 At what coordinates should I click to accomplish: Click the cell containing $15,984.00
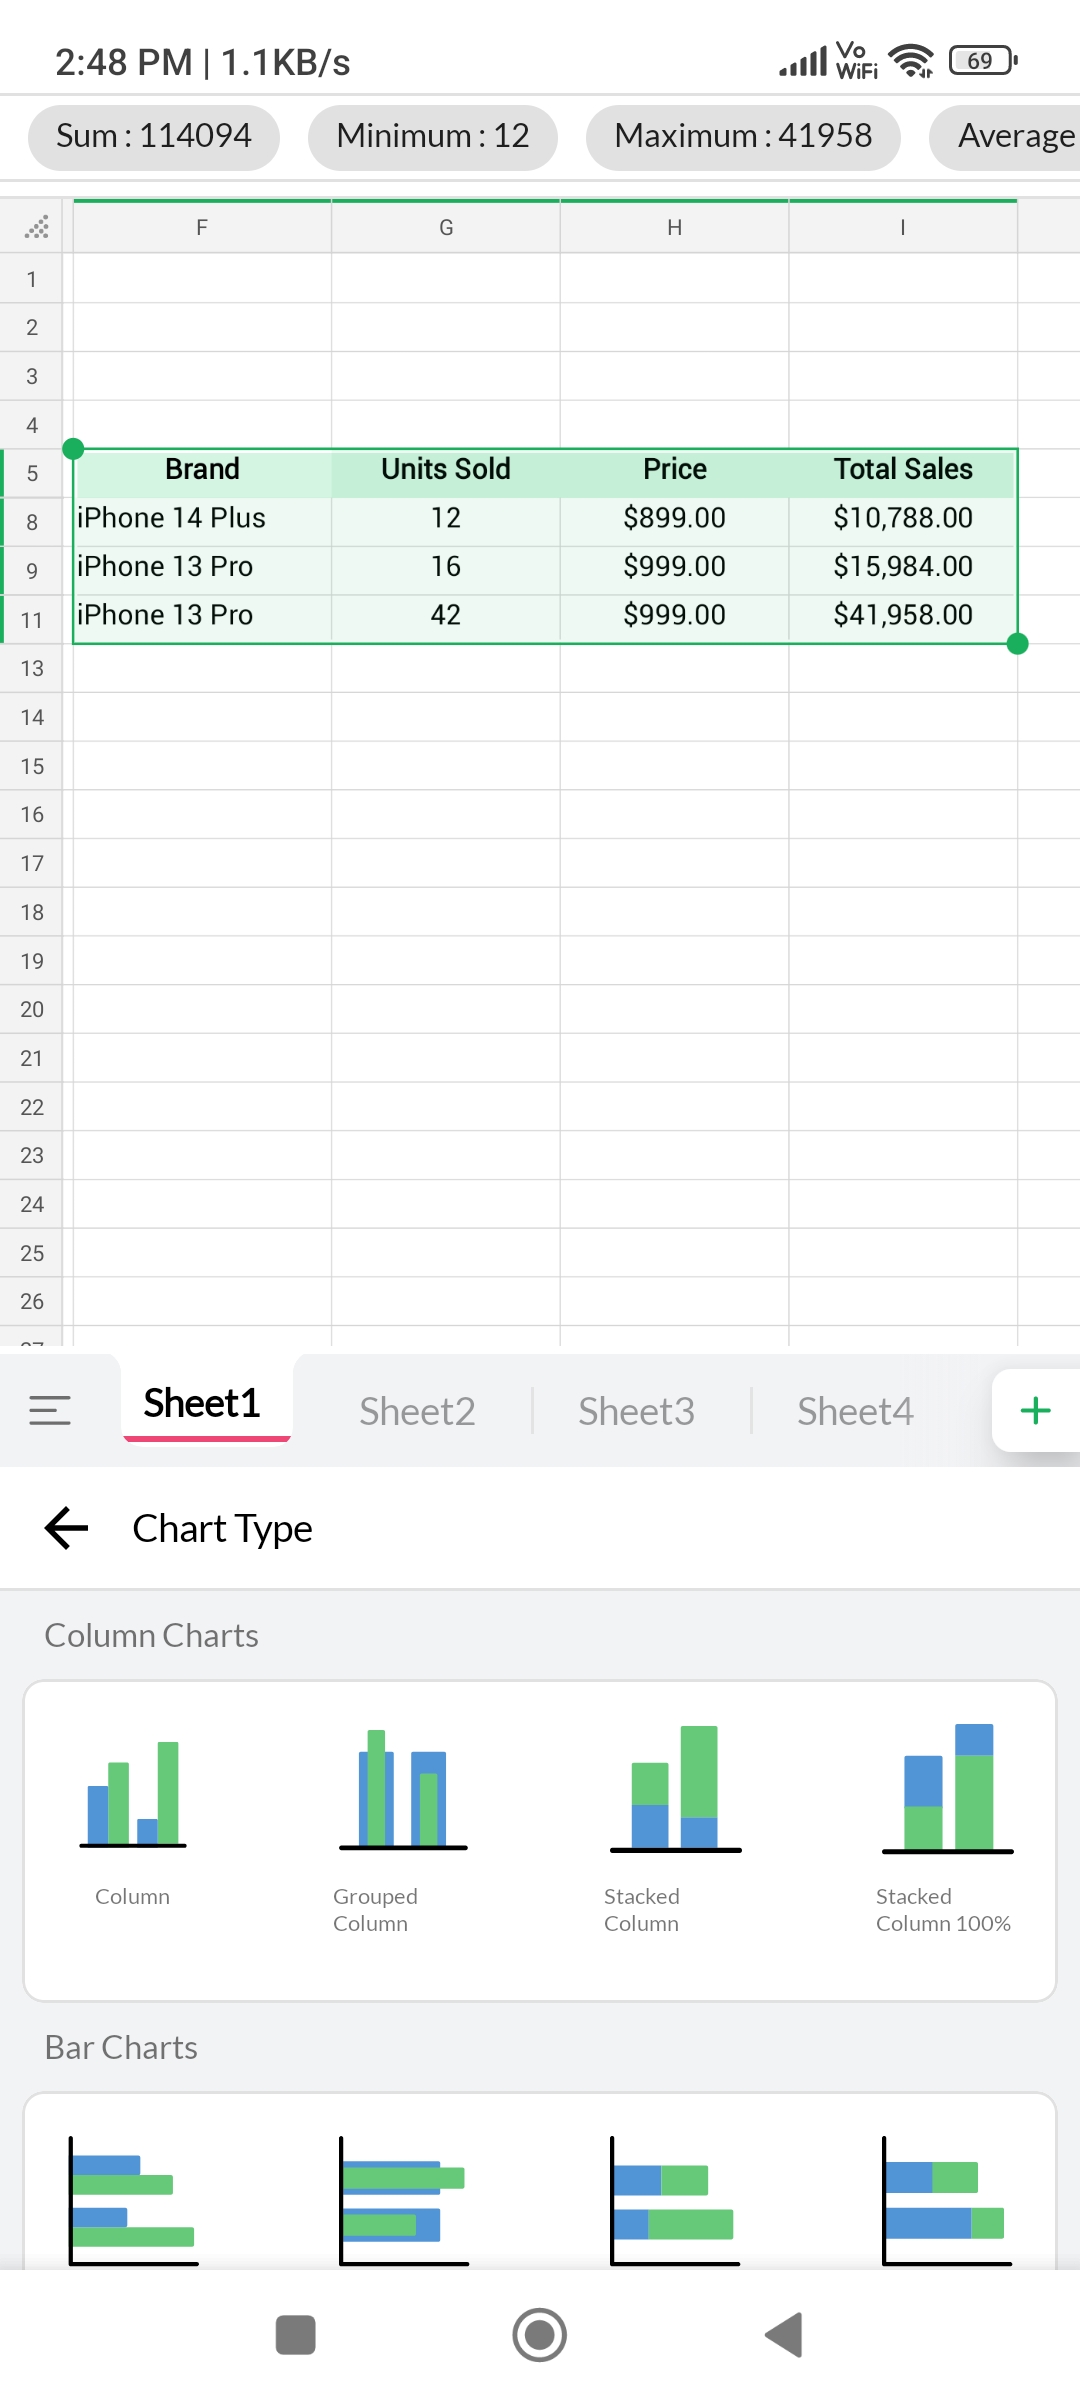903,567
